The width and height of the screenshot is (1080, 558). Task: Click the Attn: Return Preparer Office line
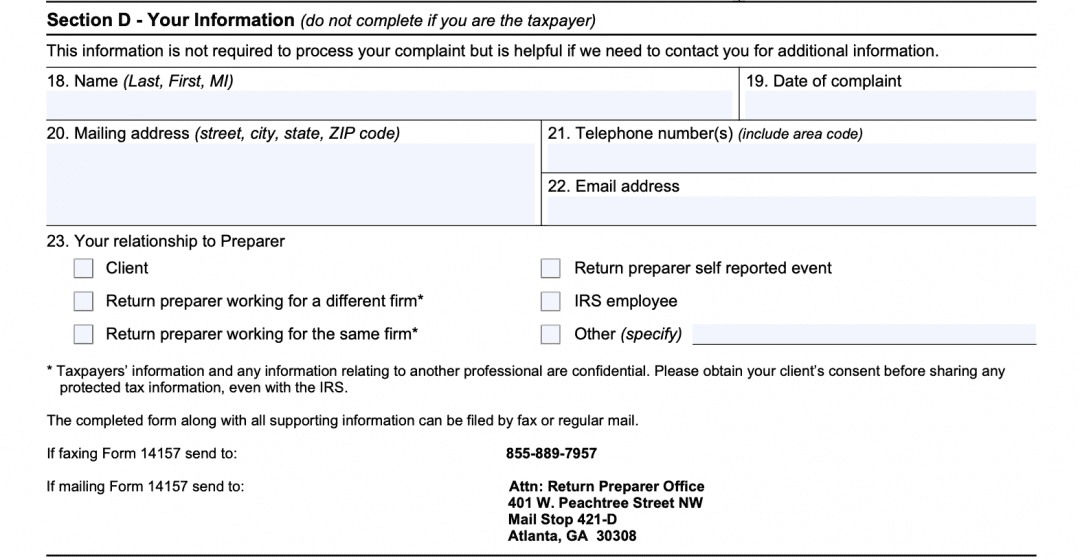pos(606,486)
